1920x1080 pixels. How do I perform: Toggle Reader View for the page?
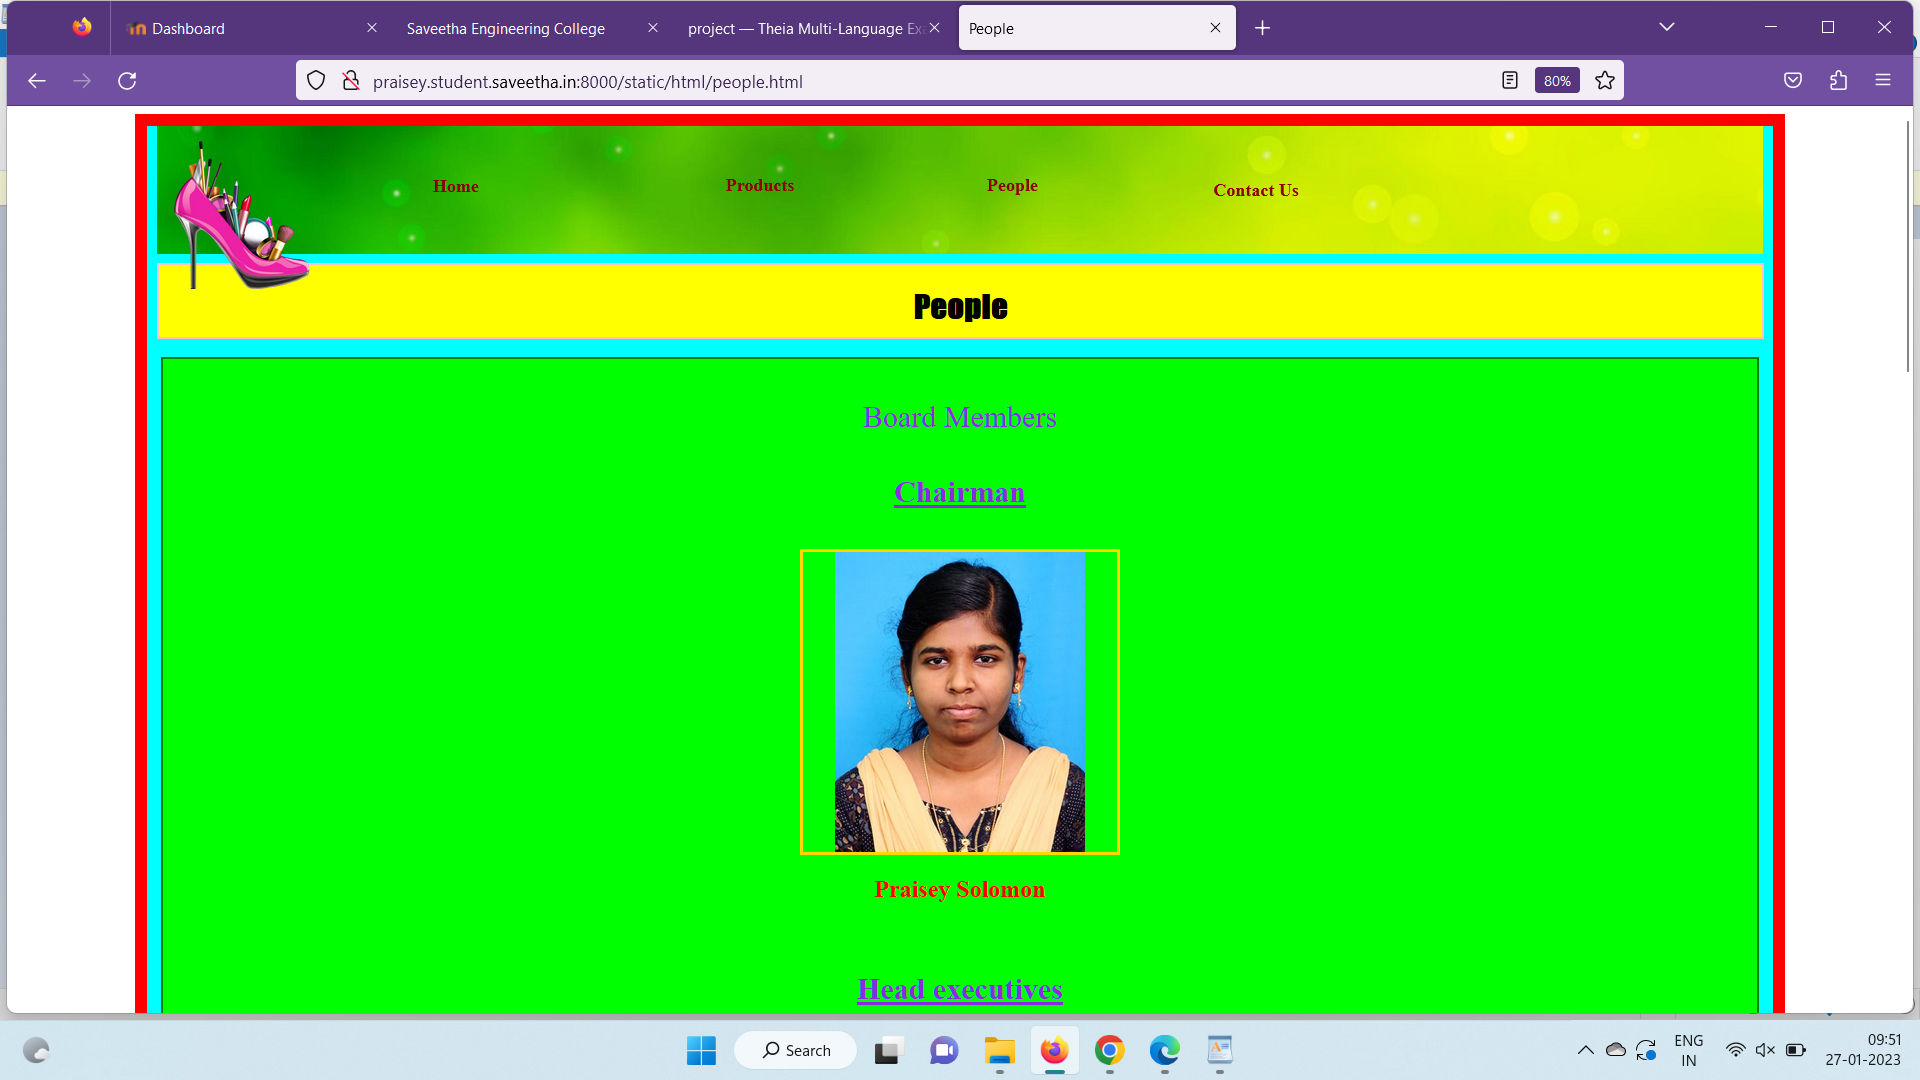1509,80
